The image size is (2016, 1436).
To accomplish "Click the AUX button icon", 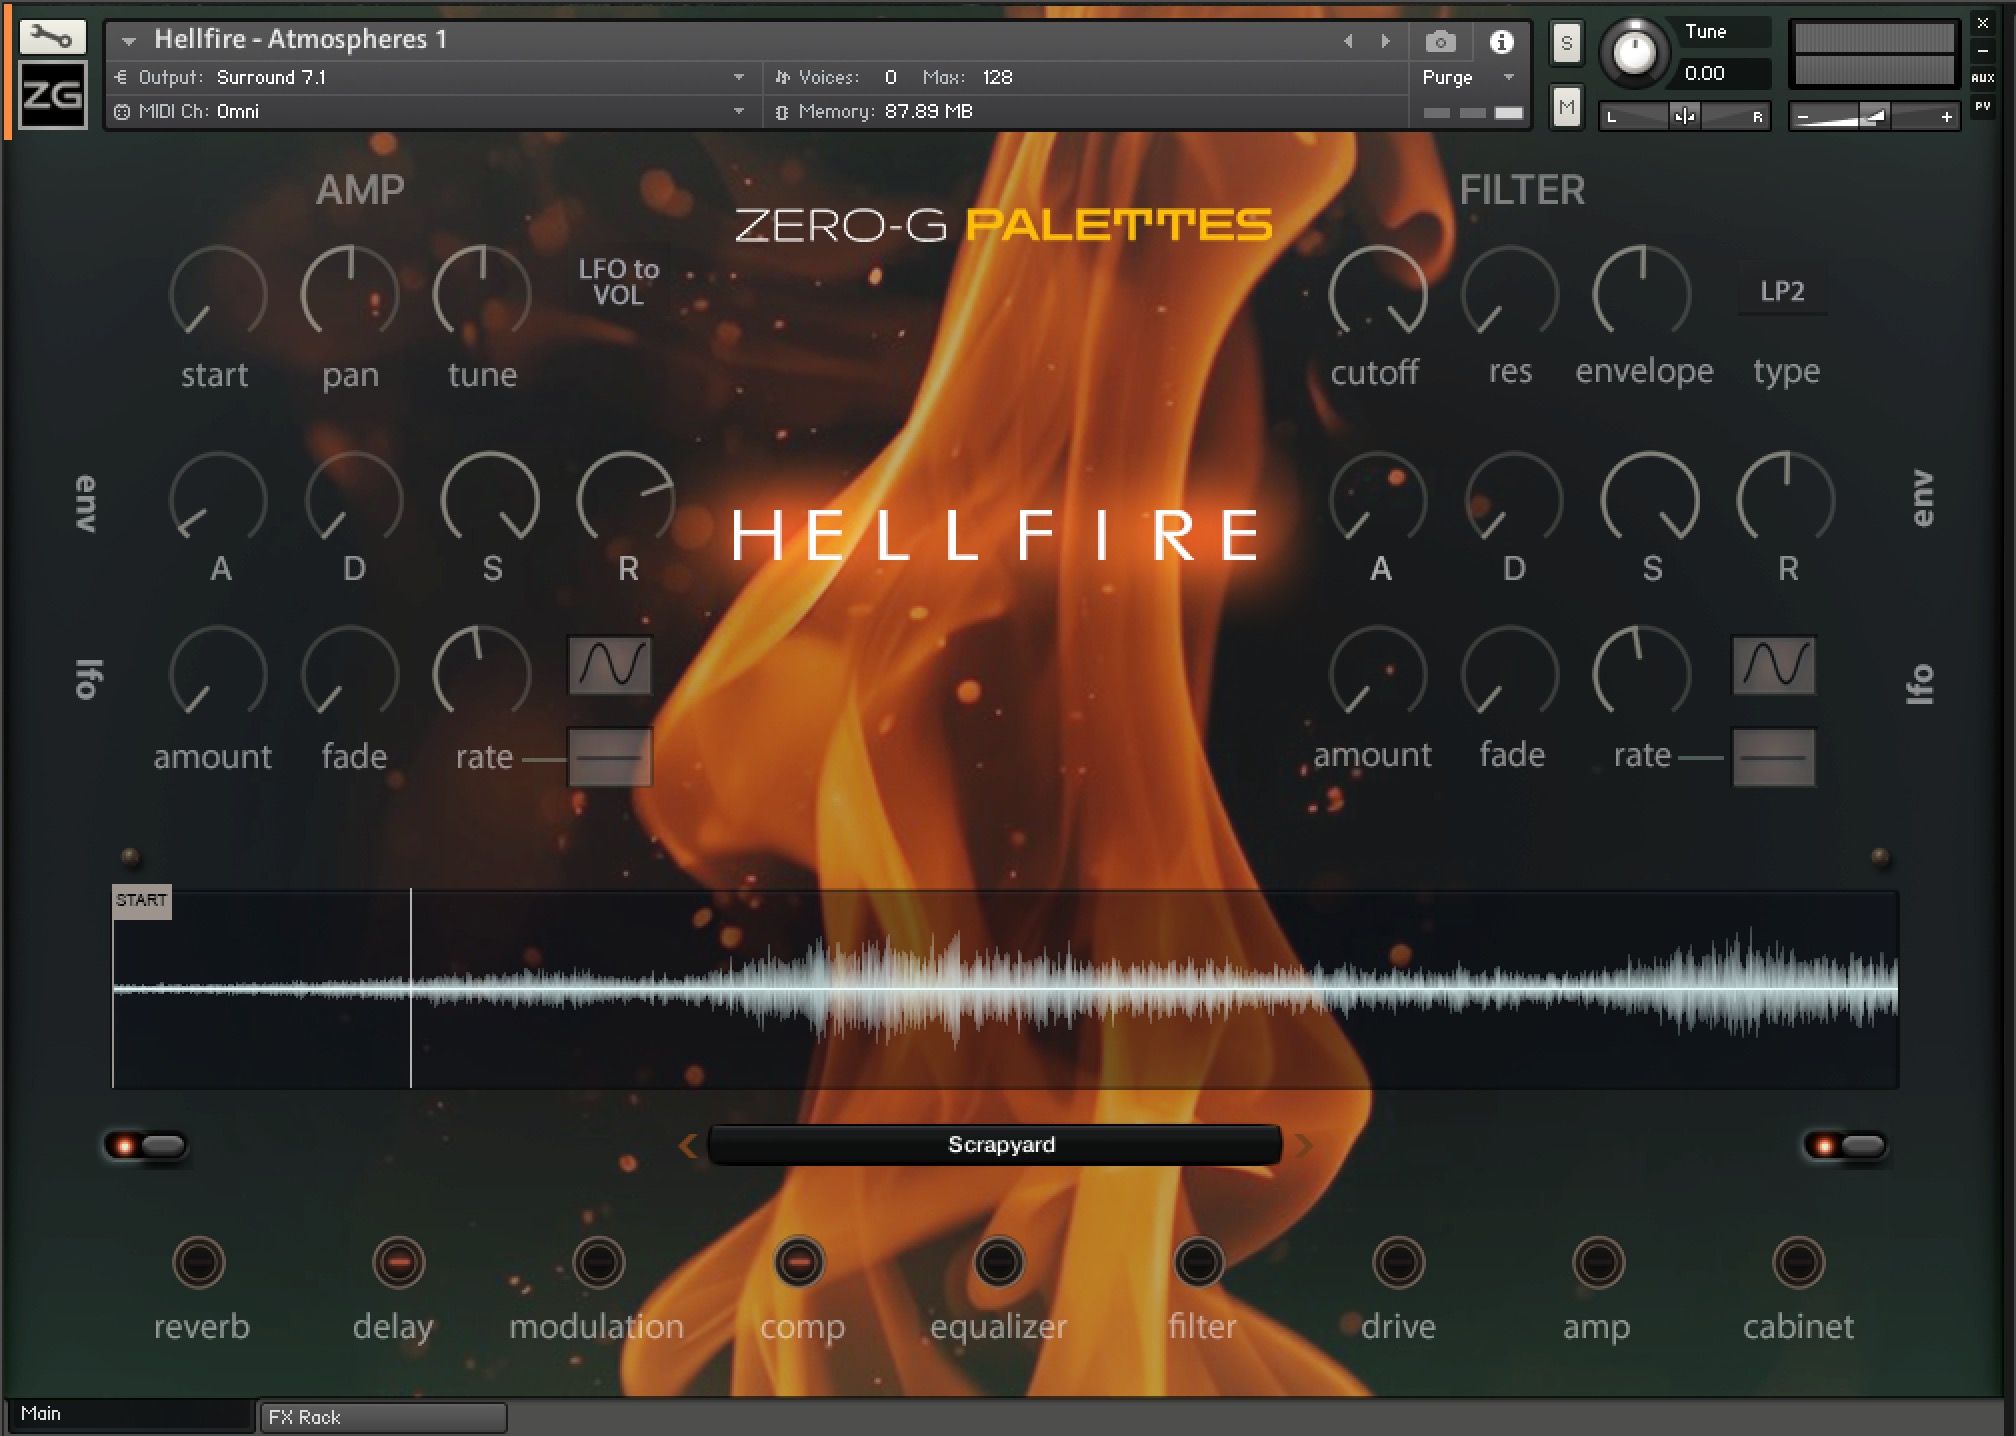I will [1983, 77].
